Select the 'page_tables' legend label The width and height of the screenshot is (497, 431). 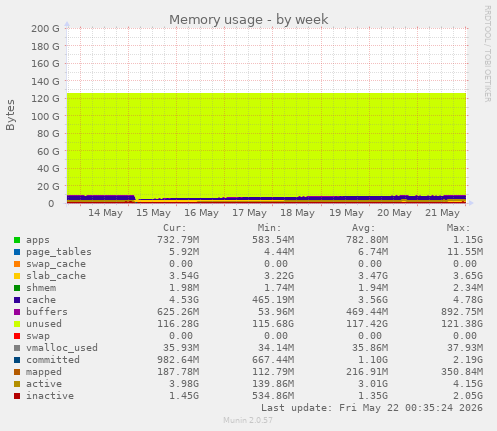(59, 252)
